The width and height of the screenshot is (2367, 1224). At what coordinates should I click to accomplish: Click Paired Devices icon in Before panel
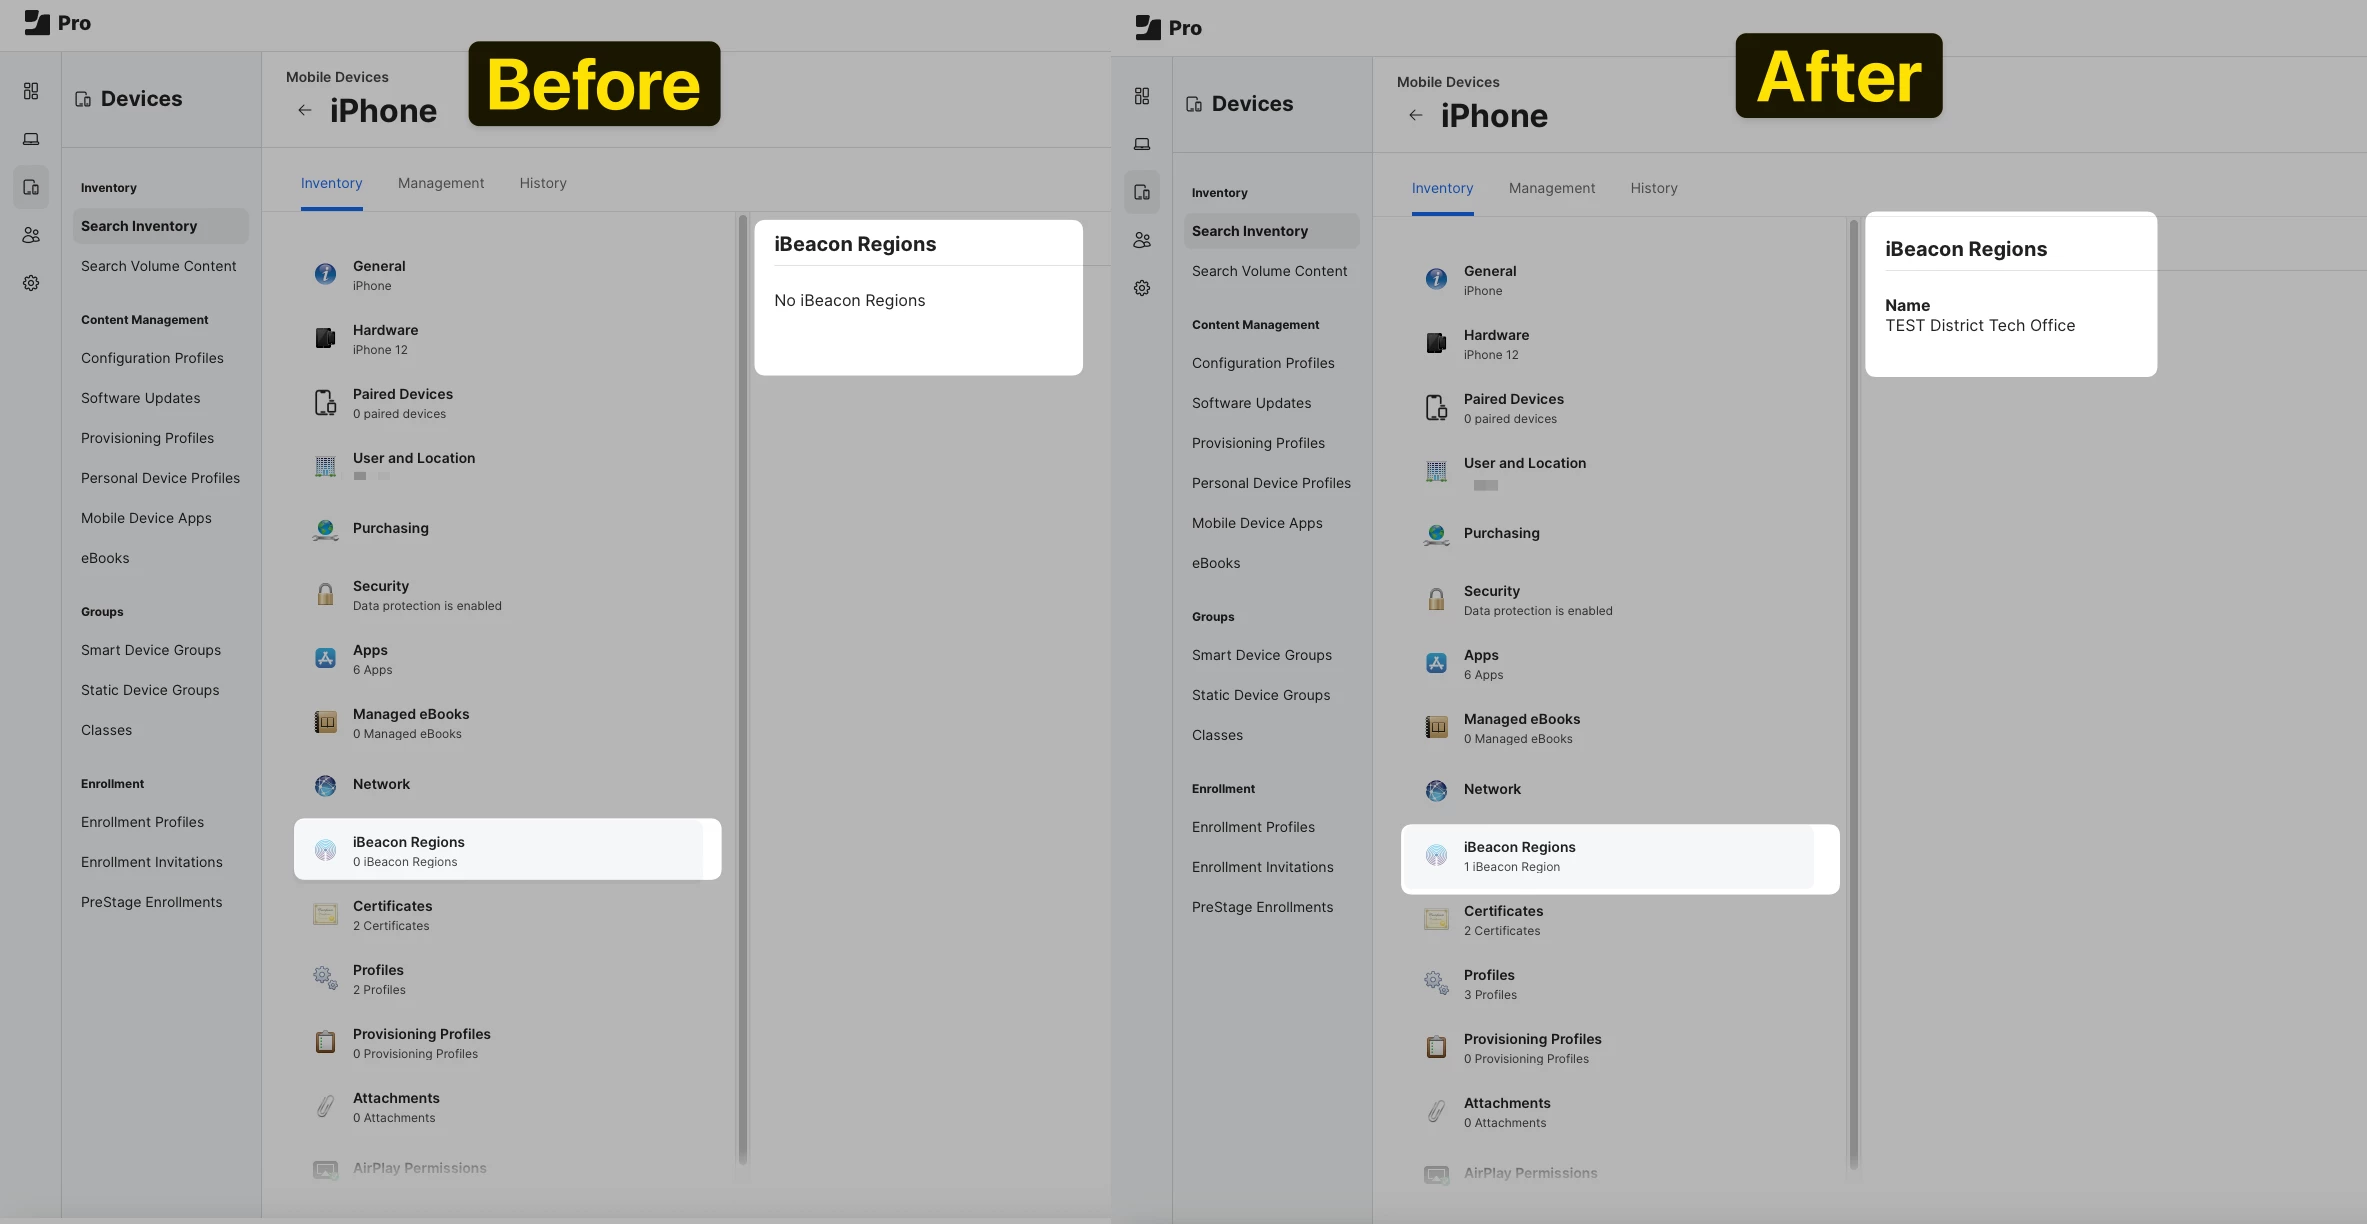(x=325, y=402)
